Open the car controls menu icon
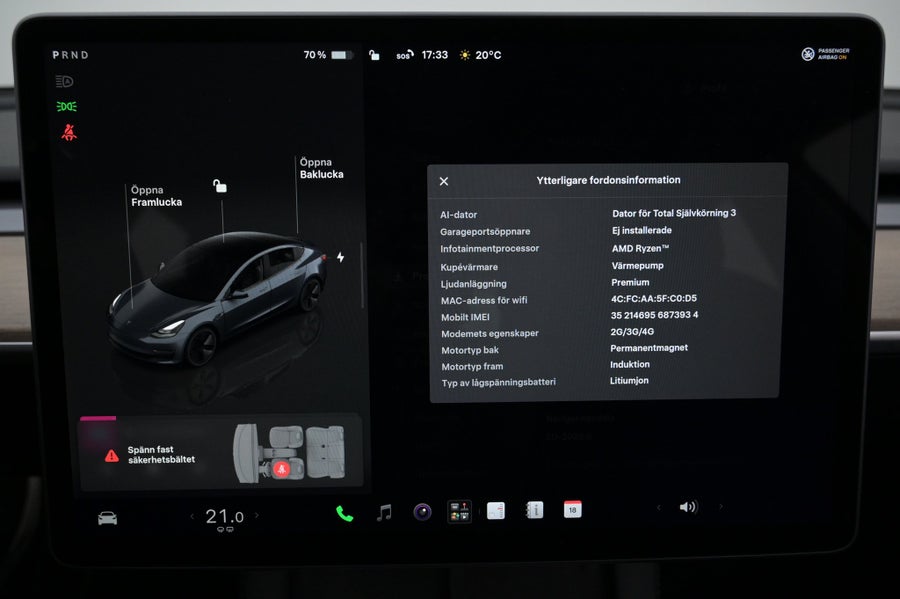 (107, 518)
